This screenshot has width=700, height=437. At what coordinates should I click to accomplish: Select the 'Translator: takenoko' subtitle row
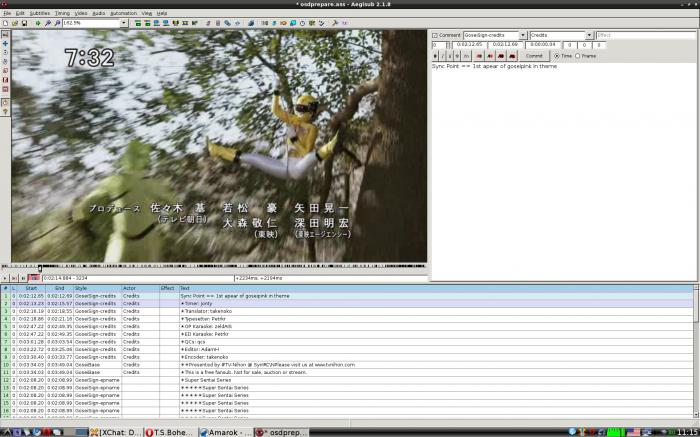coord(346,311)
